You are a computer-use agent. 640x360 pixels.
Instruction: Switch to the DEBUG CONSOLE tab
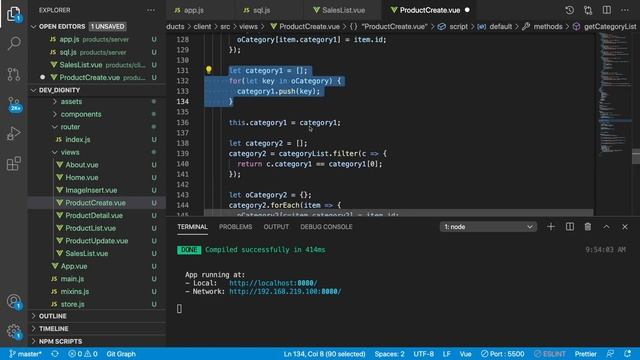point(326,227)
